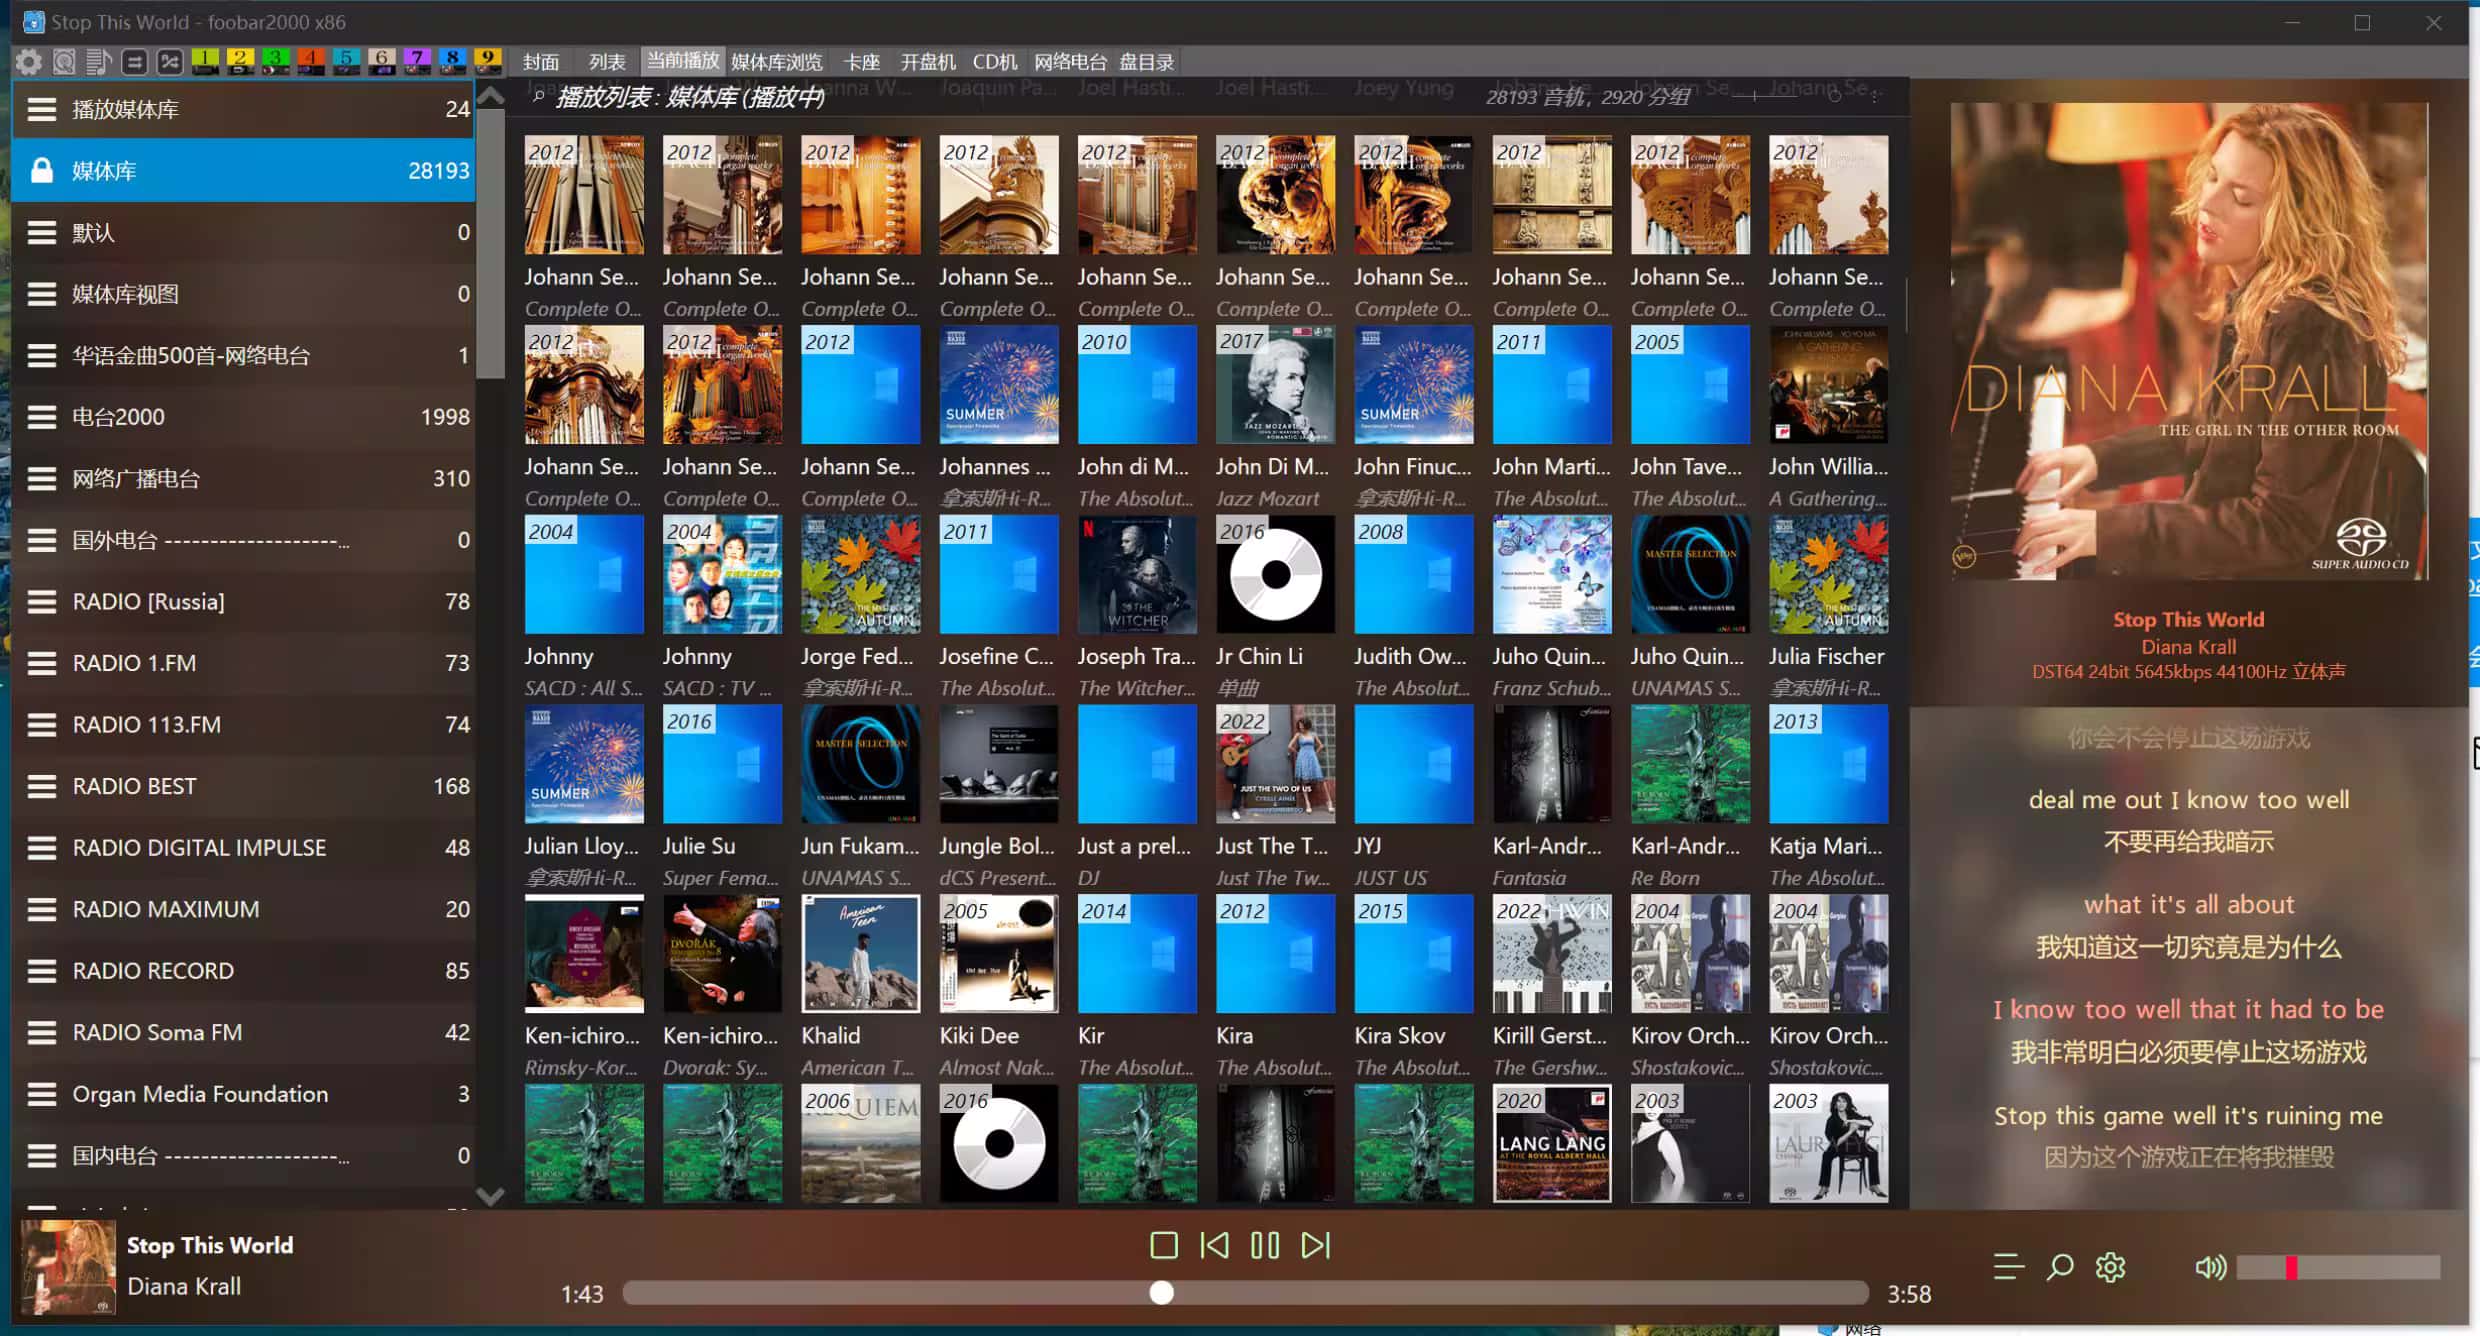Viewport: 2480px width, 1336px height.
Task: Skip to the next track
Action: (x=1315, y=1245)
